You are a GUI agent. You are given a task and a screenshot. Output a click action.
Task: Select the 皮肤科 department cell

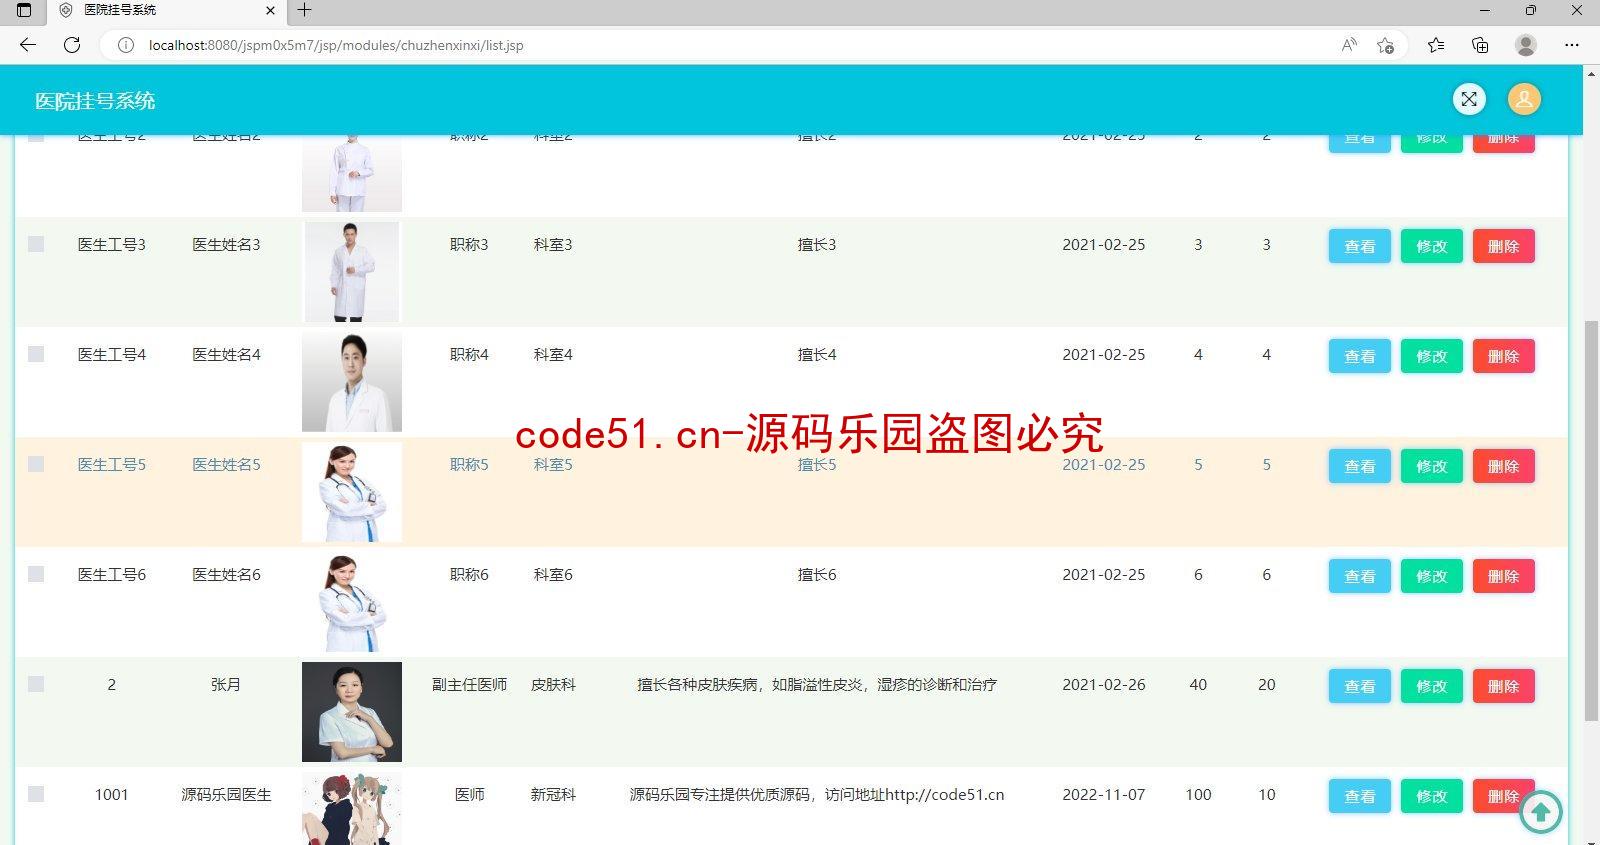click(553, 685)
